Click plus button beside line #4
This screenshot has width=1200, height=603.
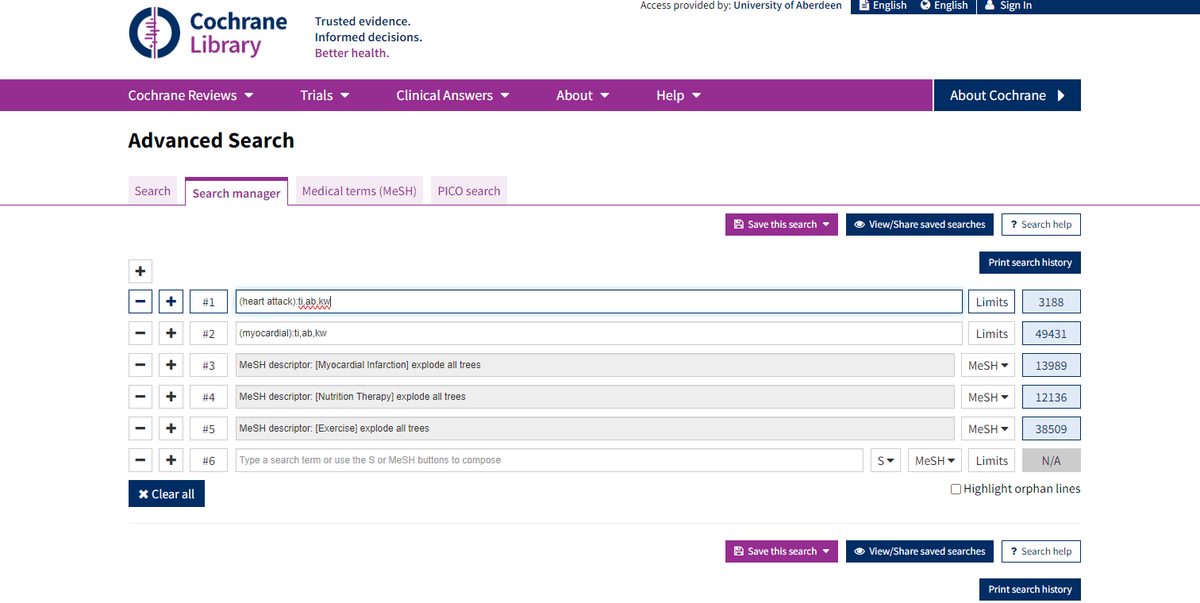tap(172, 397)
